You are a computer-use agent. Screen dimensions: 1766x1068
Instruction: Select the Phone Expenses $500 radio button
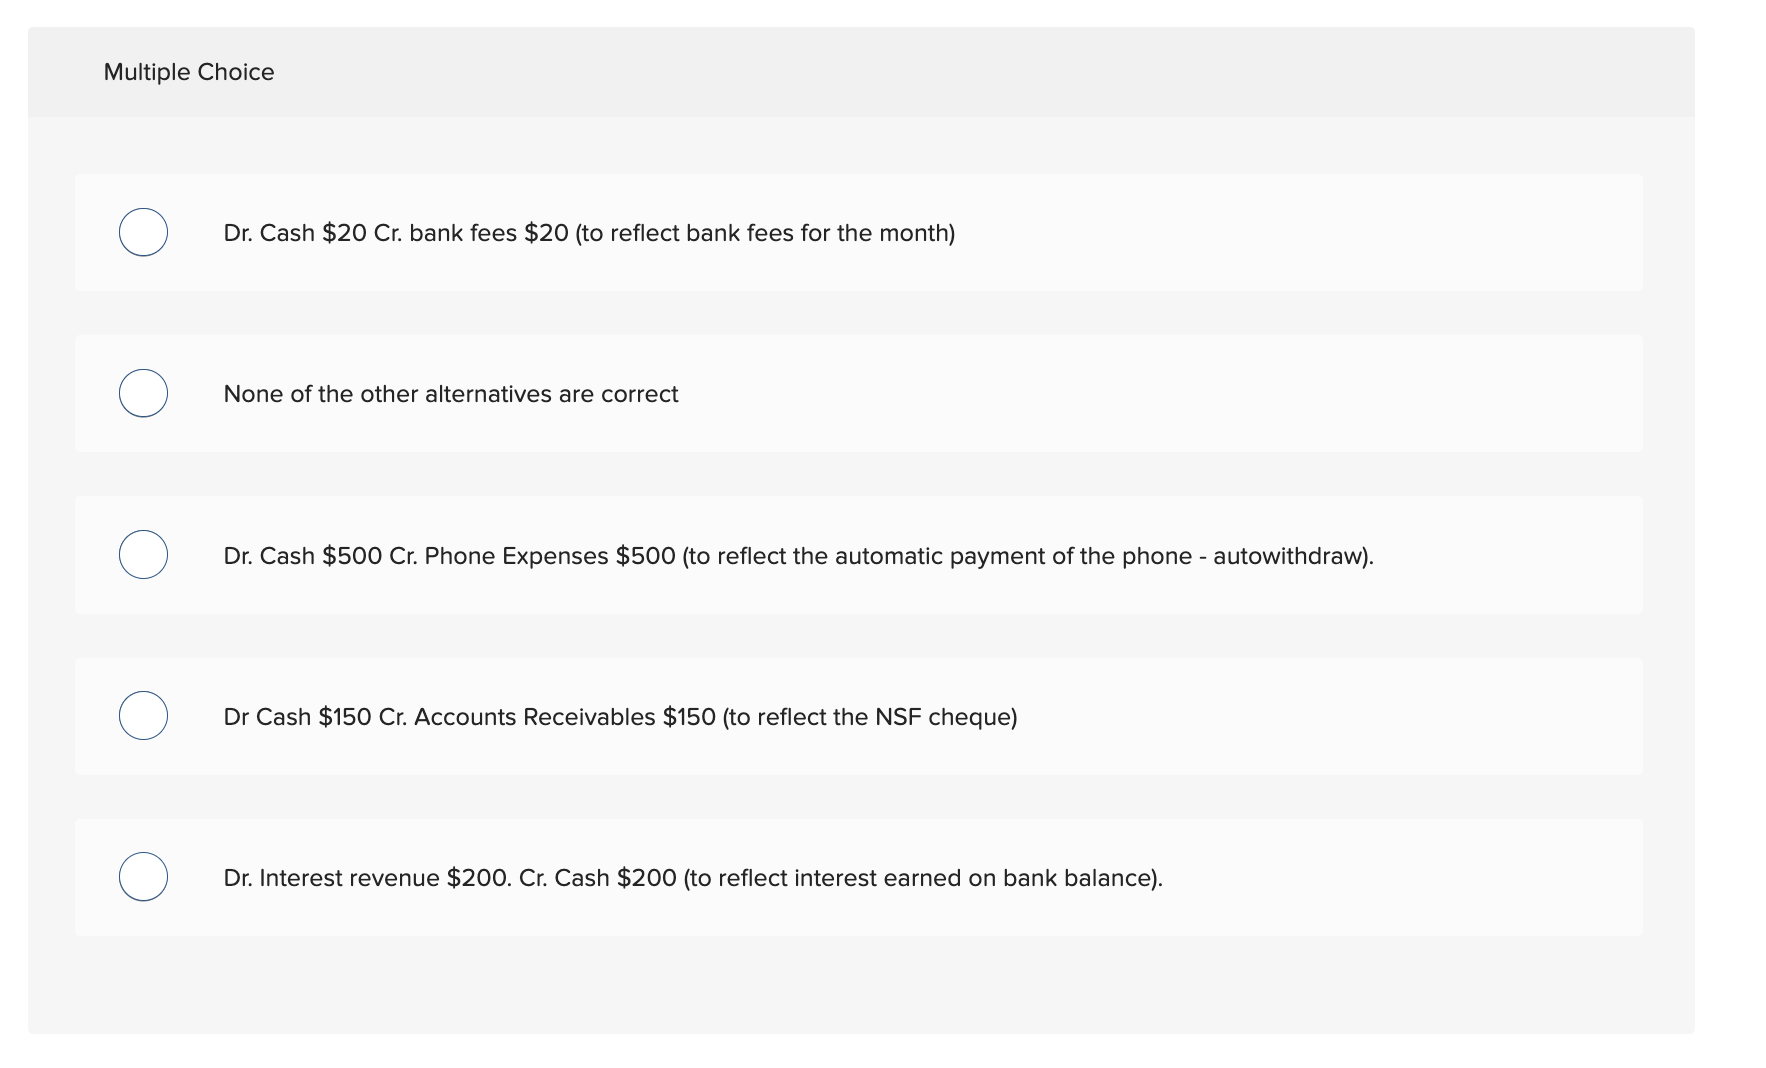143,554
